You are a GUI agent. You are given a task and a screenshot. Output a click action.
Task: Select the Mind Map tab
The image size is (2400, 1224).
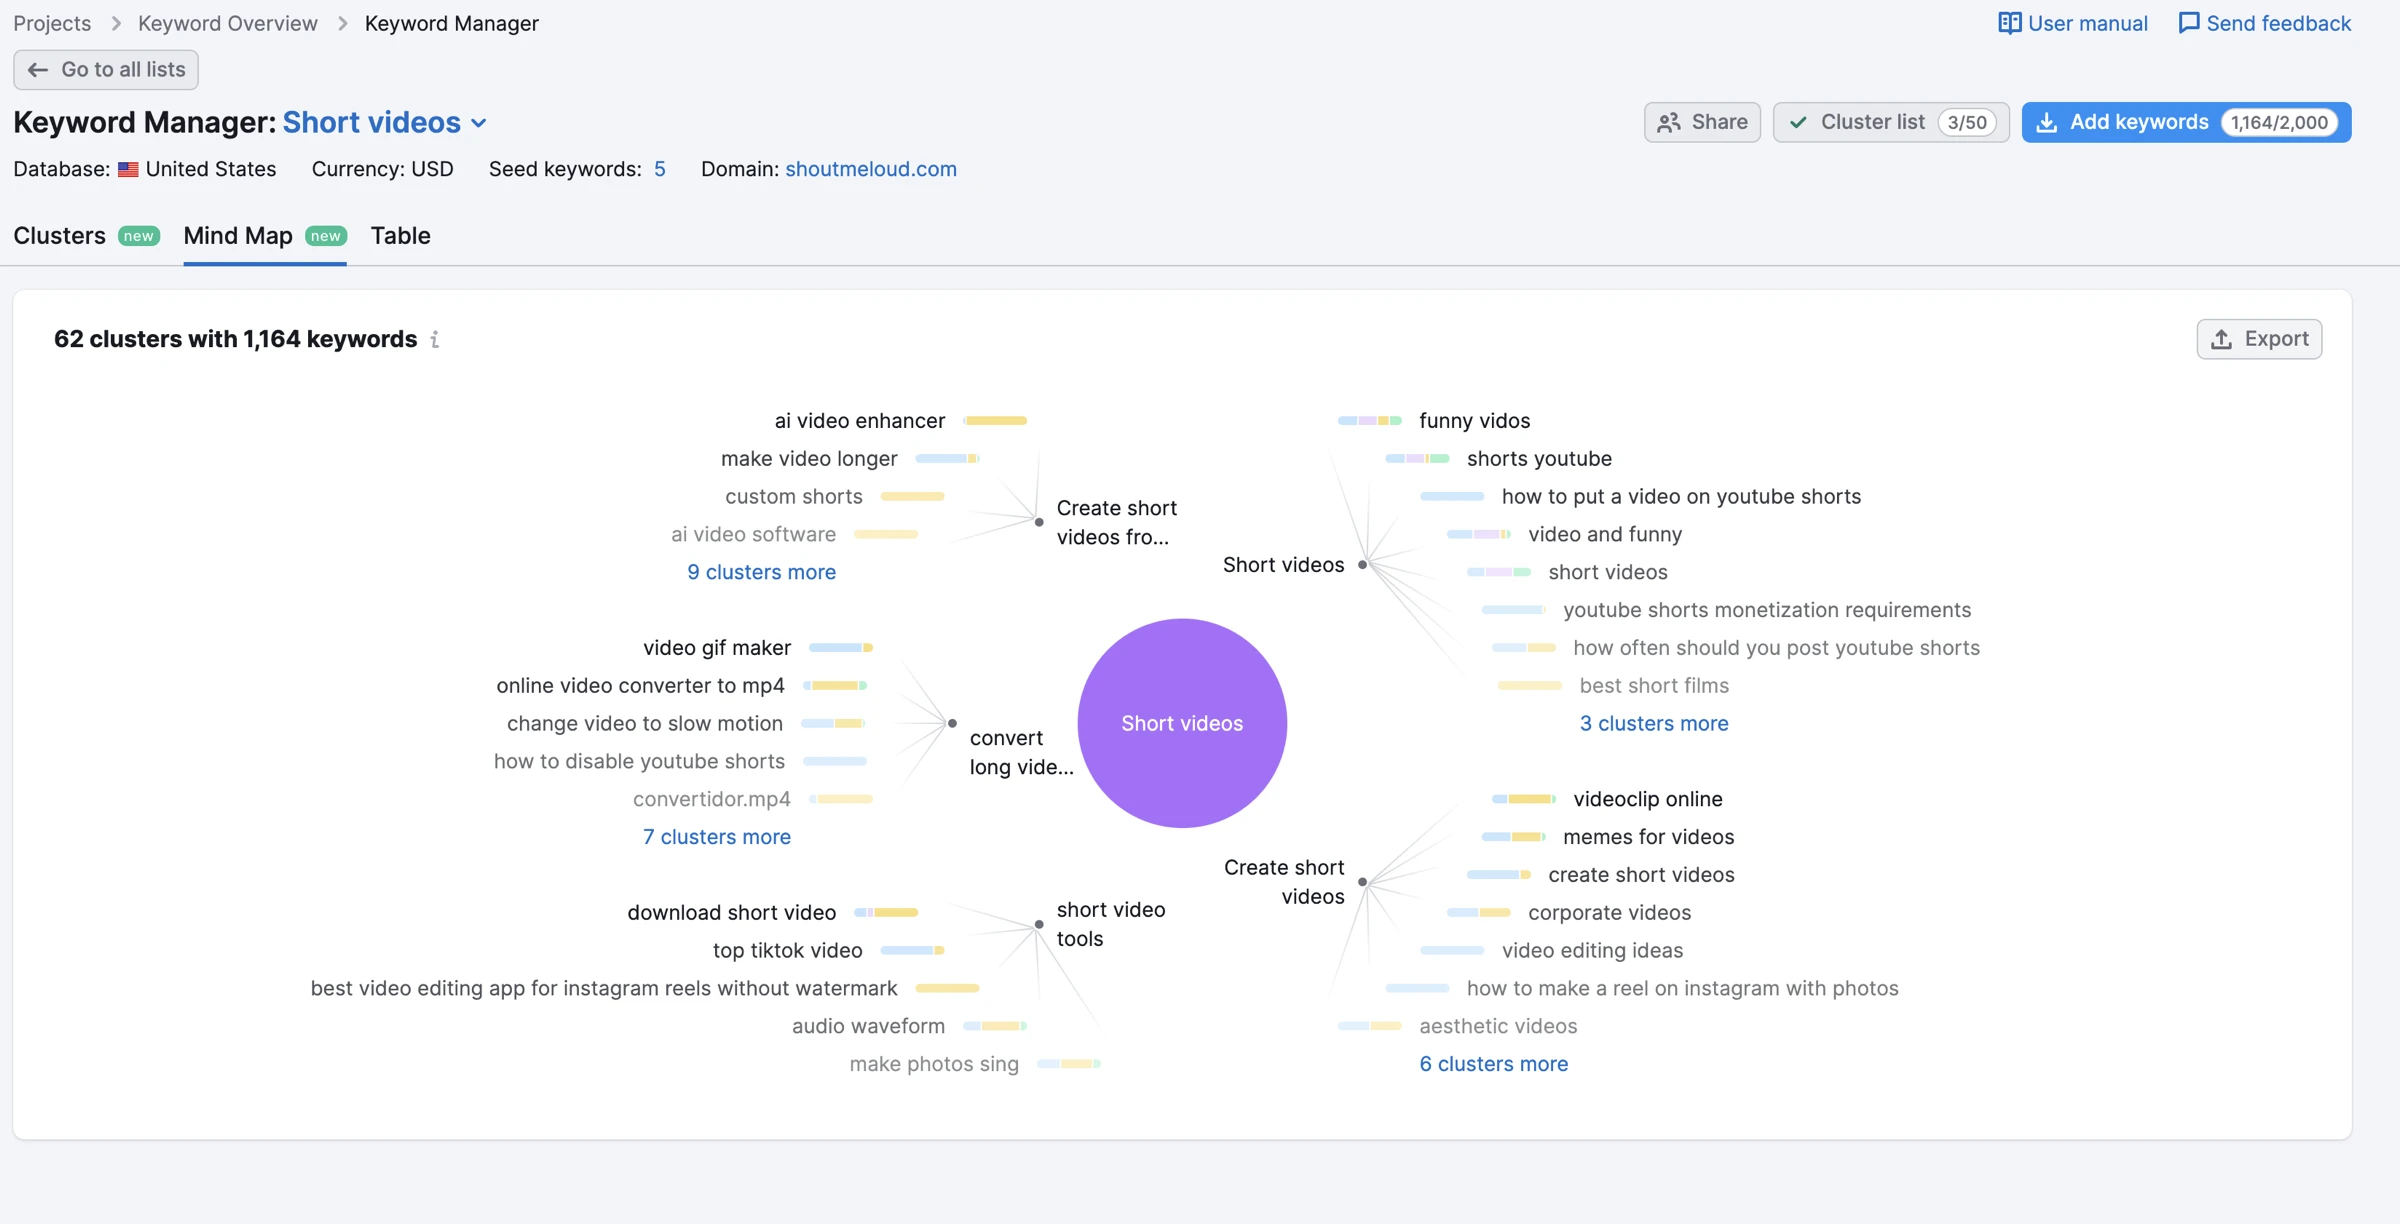click(265, 236)
